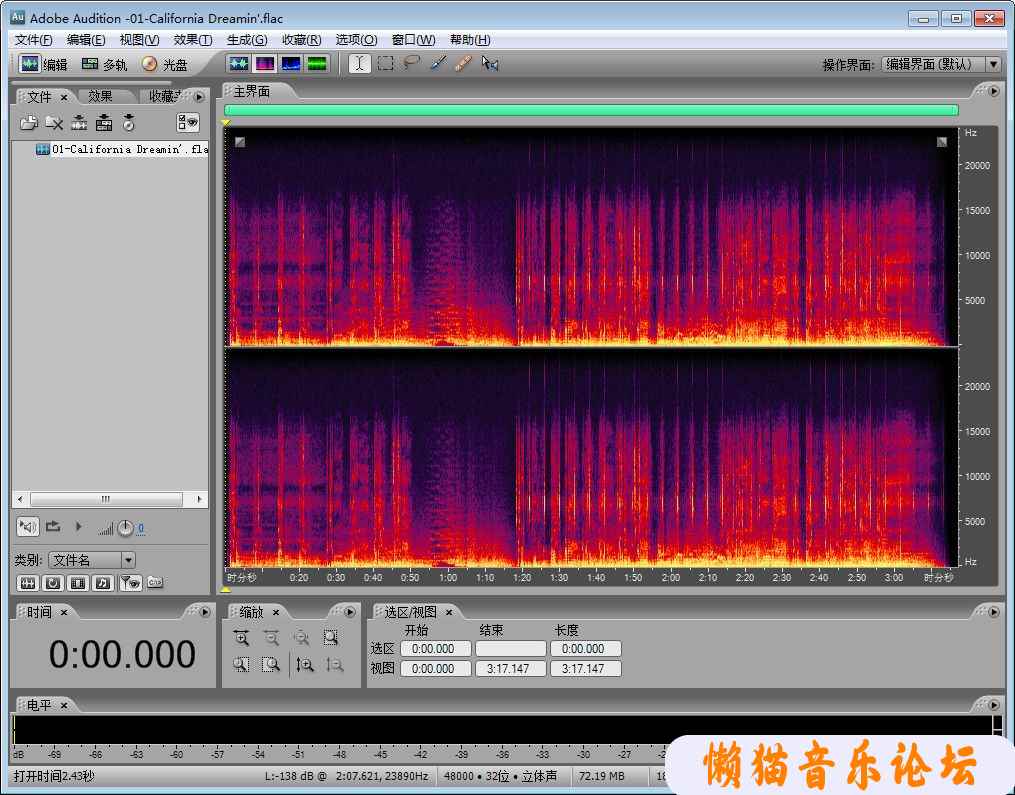This screenshot has height=795, width=1015.
Task: Show spectral phase display mode
Action: pos(317,63)
